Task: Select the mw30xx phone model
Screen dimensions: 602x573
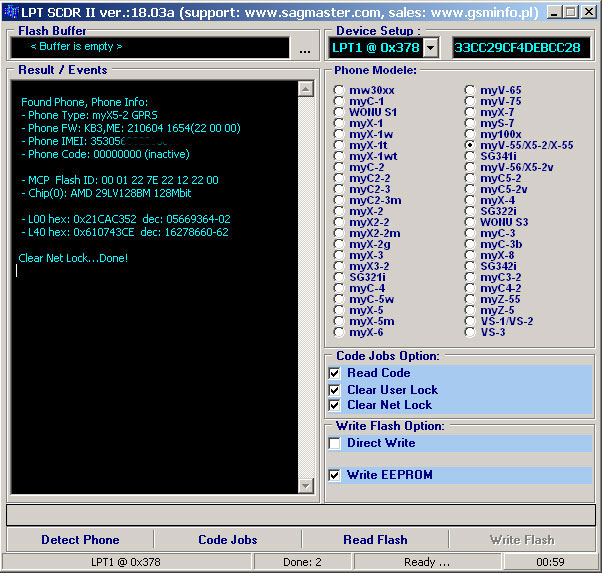Action: 339,90
